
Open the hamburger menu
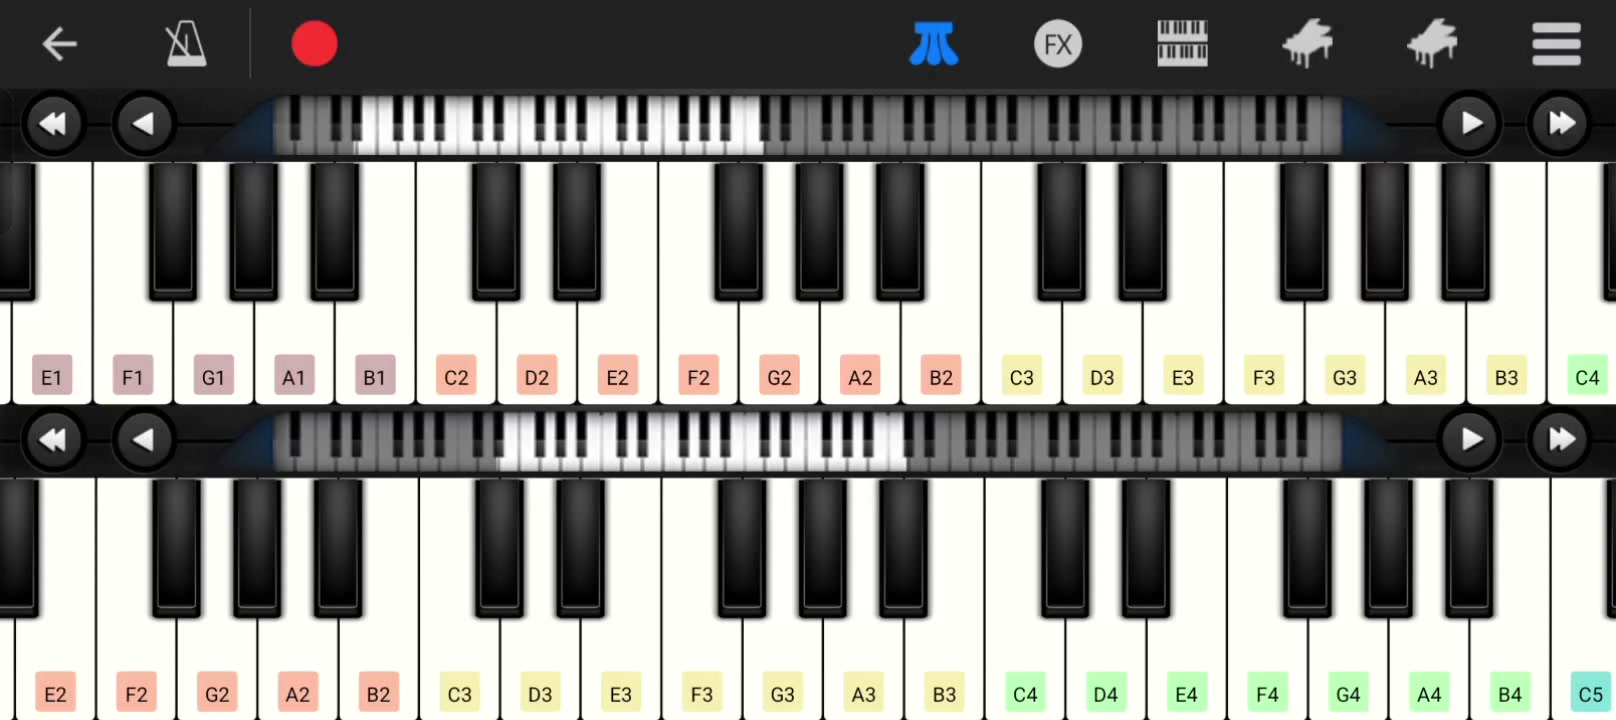coord(1556,44)
